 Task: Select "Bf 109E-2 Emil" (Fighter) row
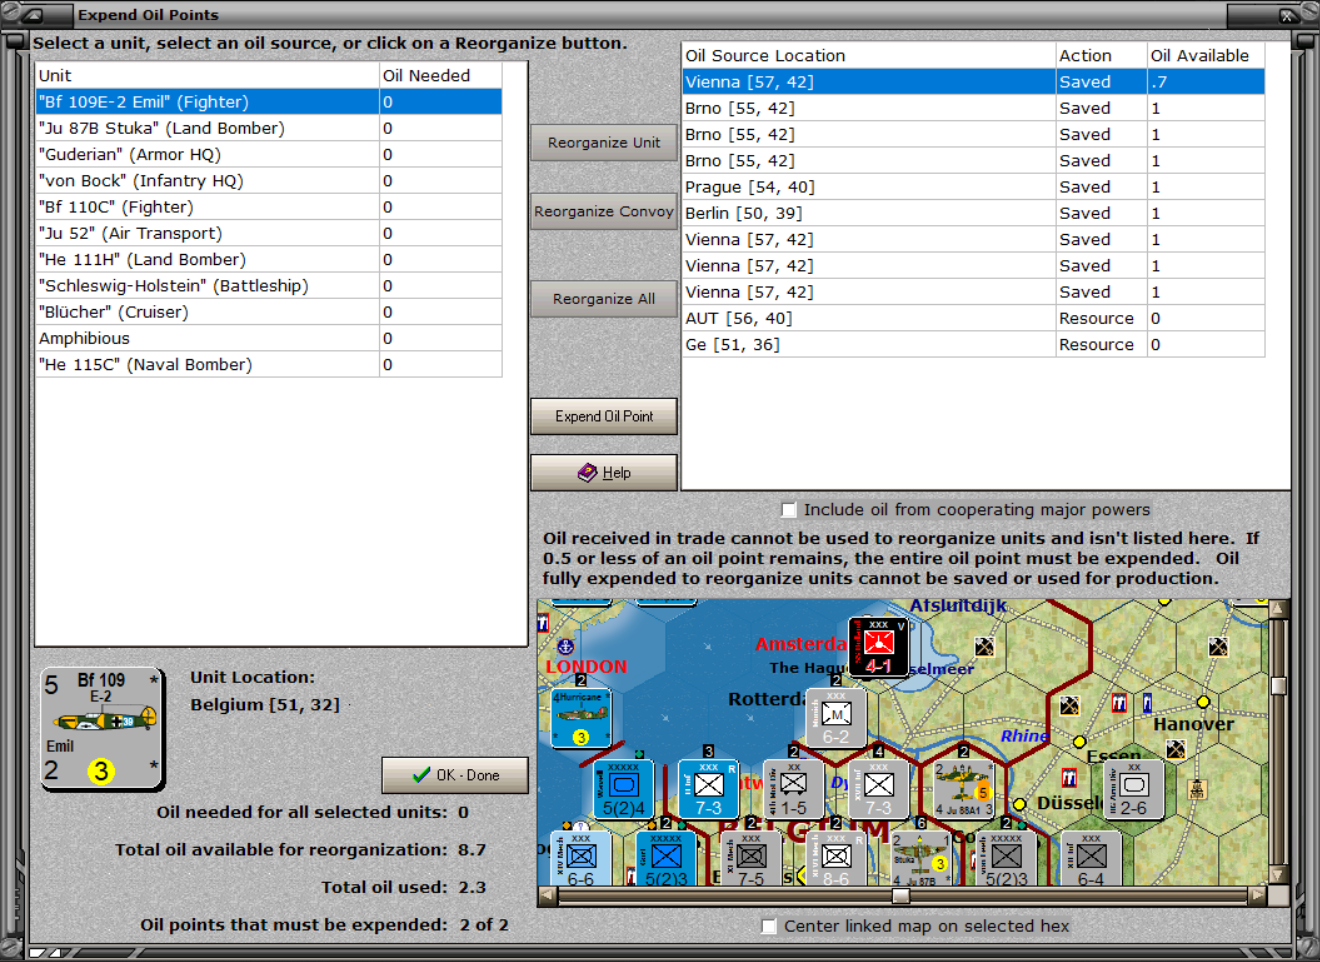268,102
